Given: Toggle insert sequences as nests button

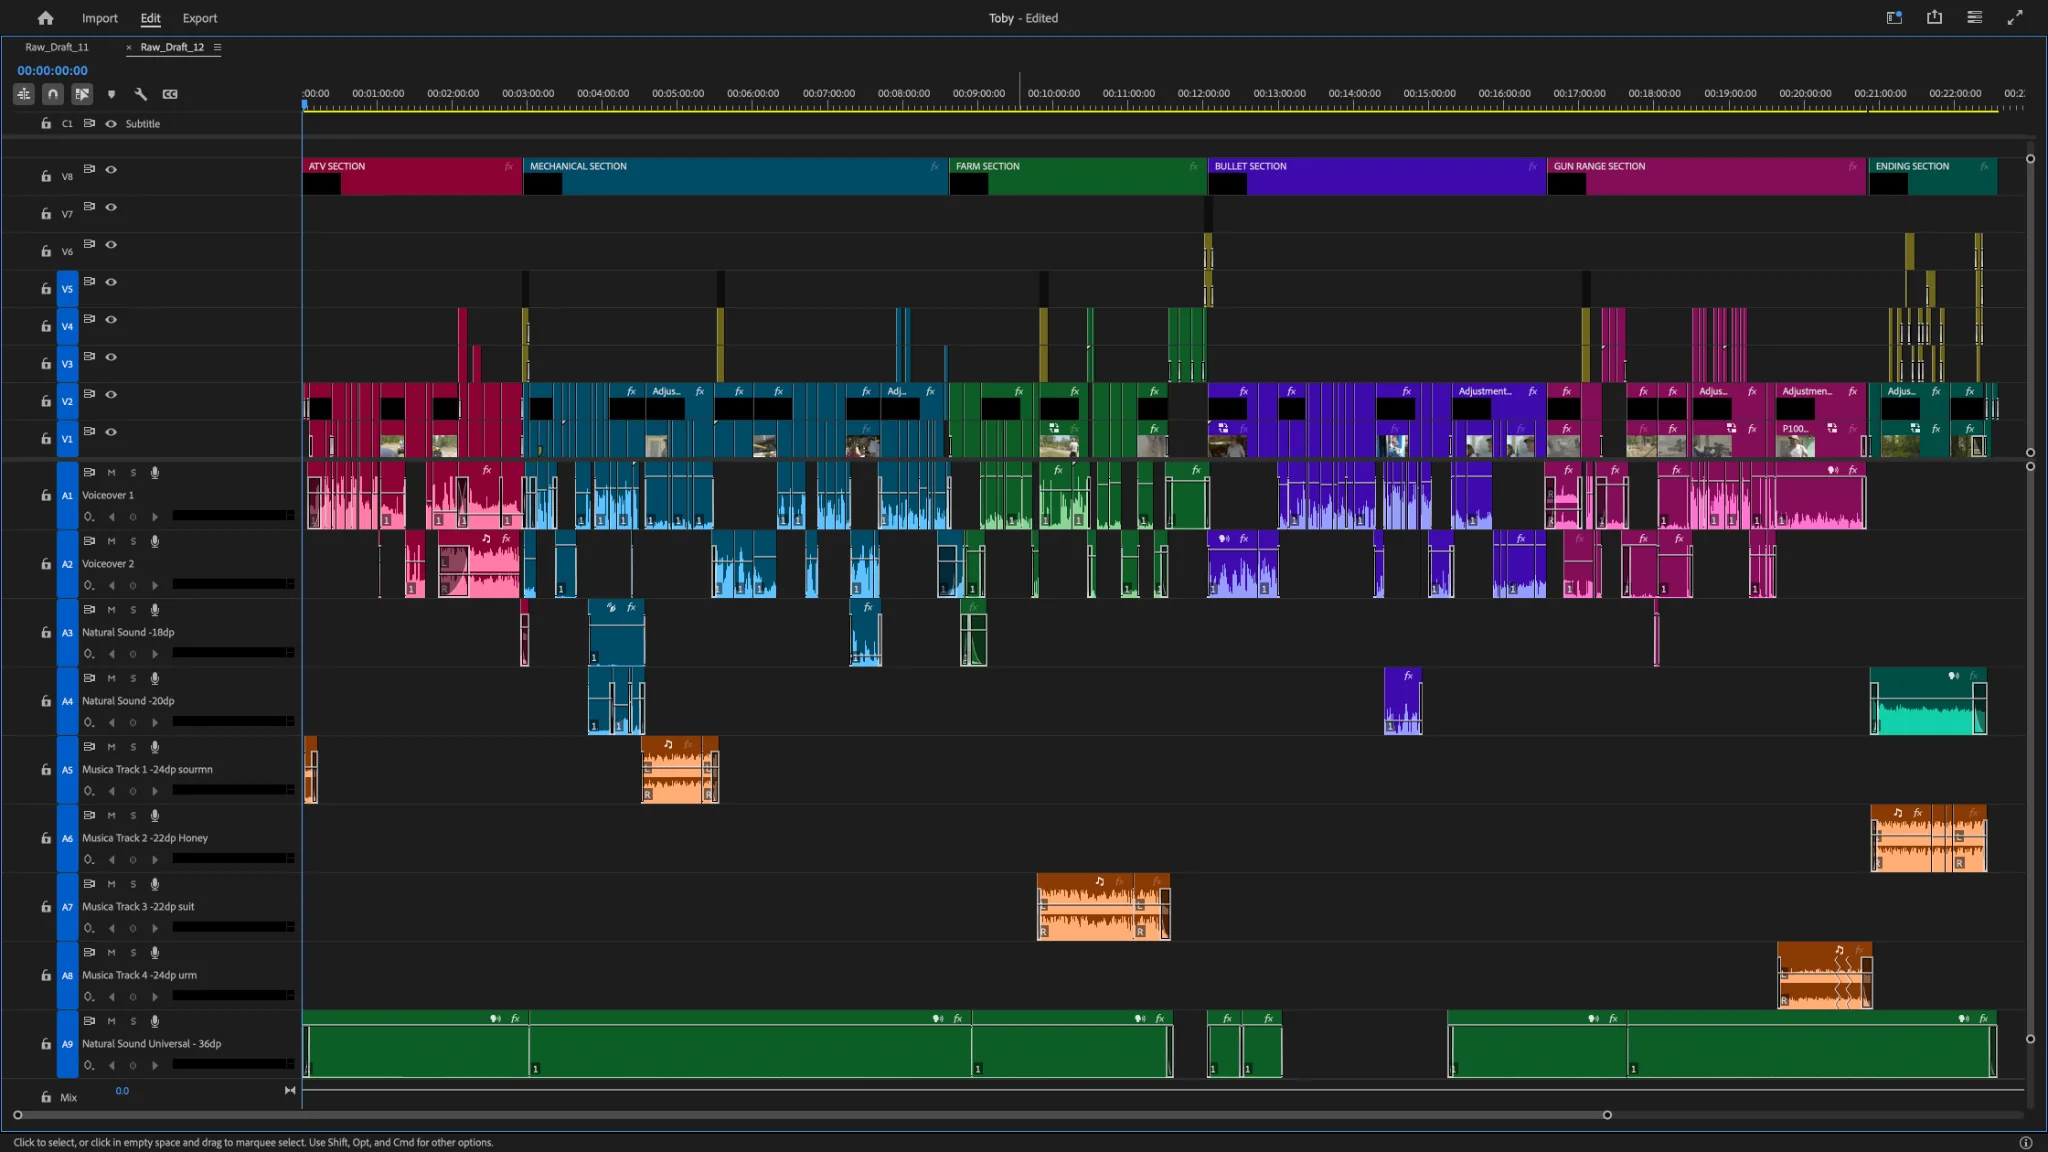Looking at the screenshot, I should [x=24, y=94].
